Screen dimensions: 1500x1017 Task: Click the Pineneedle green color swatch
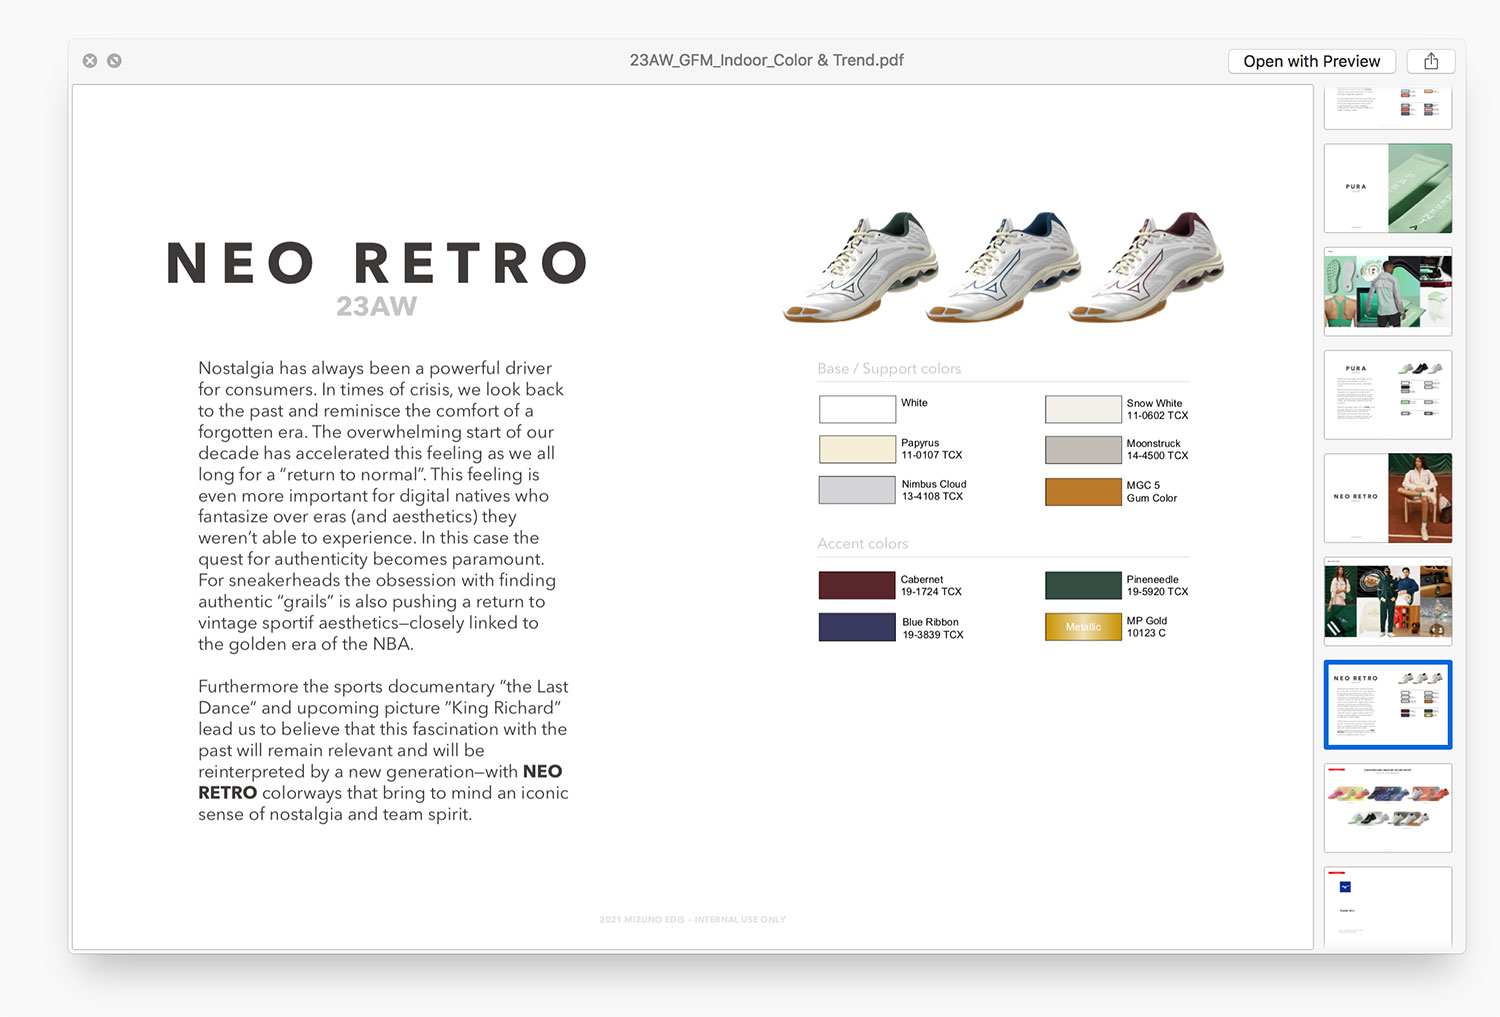click(x=1083, y=585)
